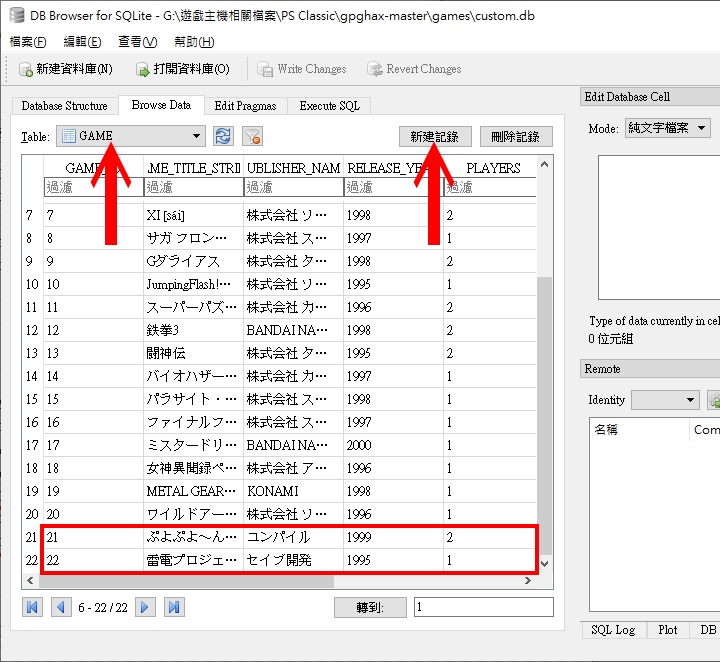
Task: Clear all filters with the funnel icon
Action: (x=253, y=136)
